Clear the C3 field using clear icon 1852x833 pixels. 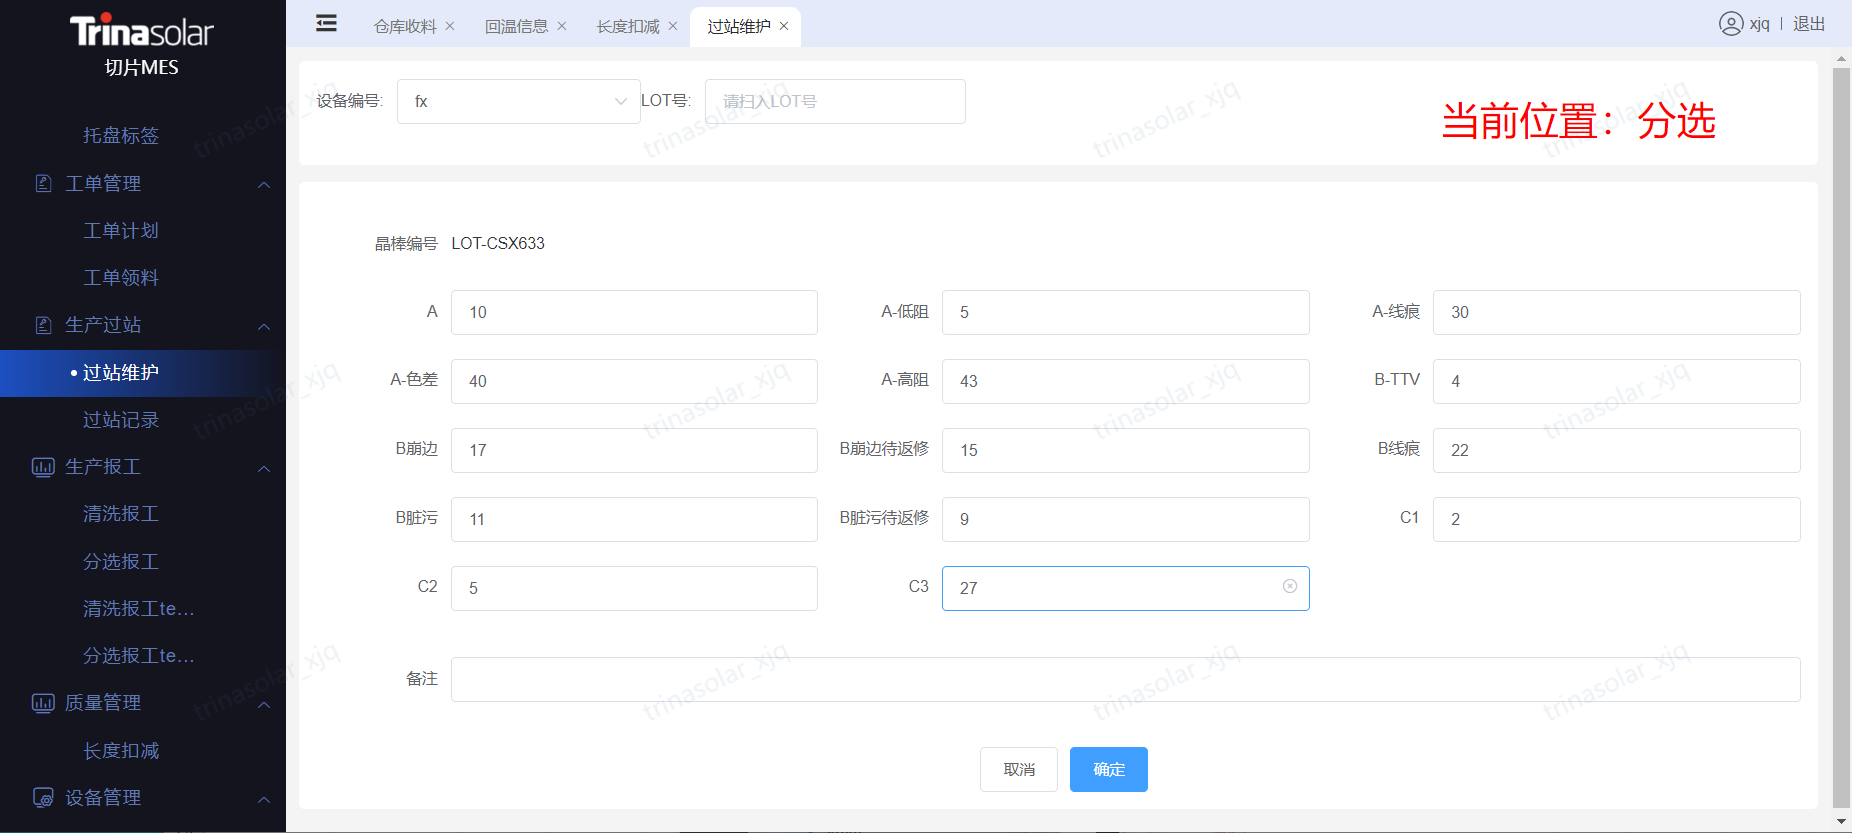point(1290,586)
